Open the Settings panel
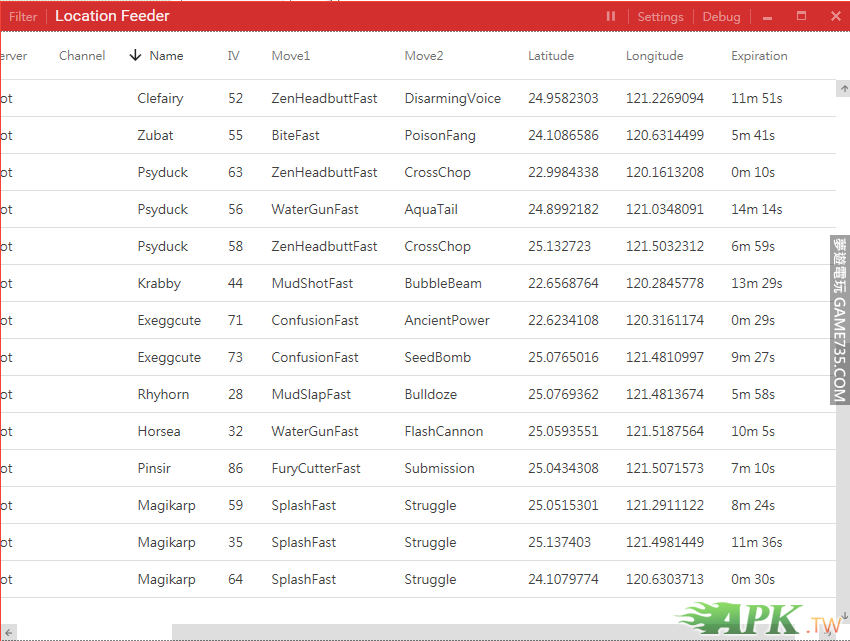 (660, 17)
